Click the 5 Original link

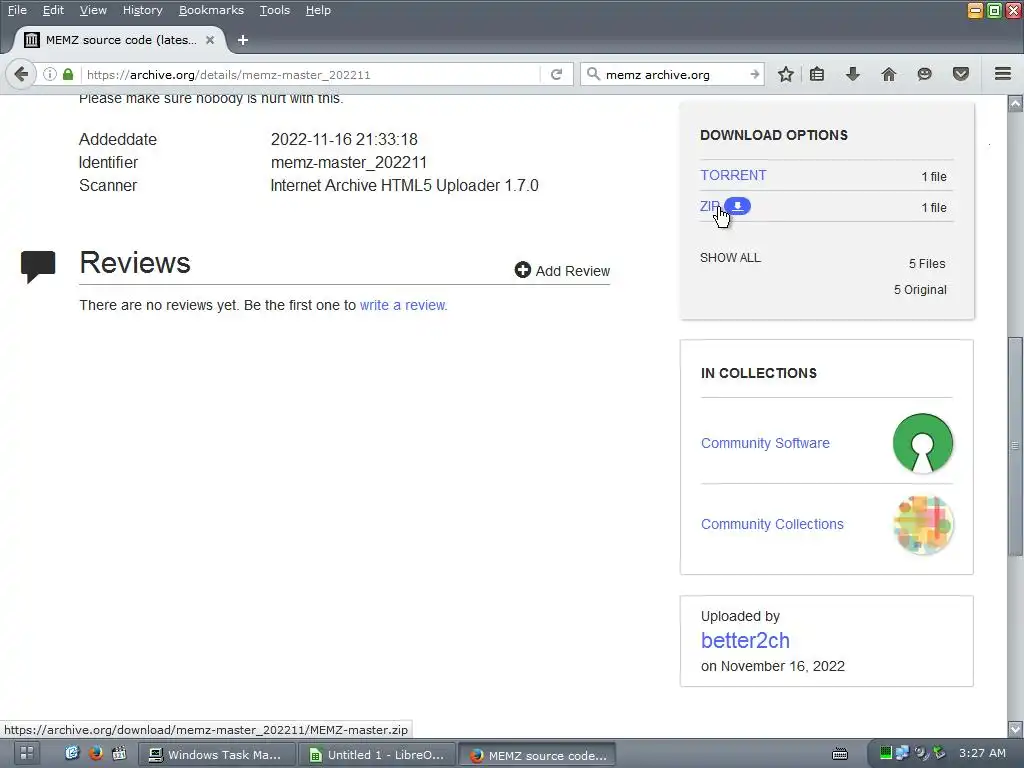[x=920, y=289]
